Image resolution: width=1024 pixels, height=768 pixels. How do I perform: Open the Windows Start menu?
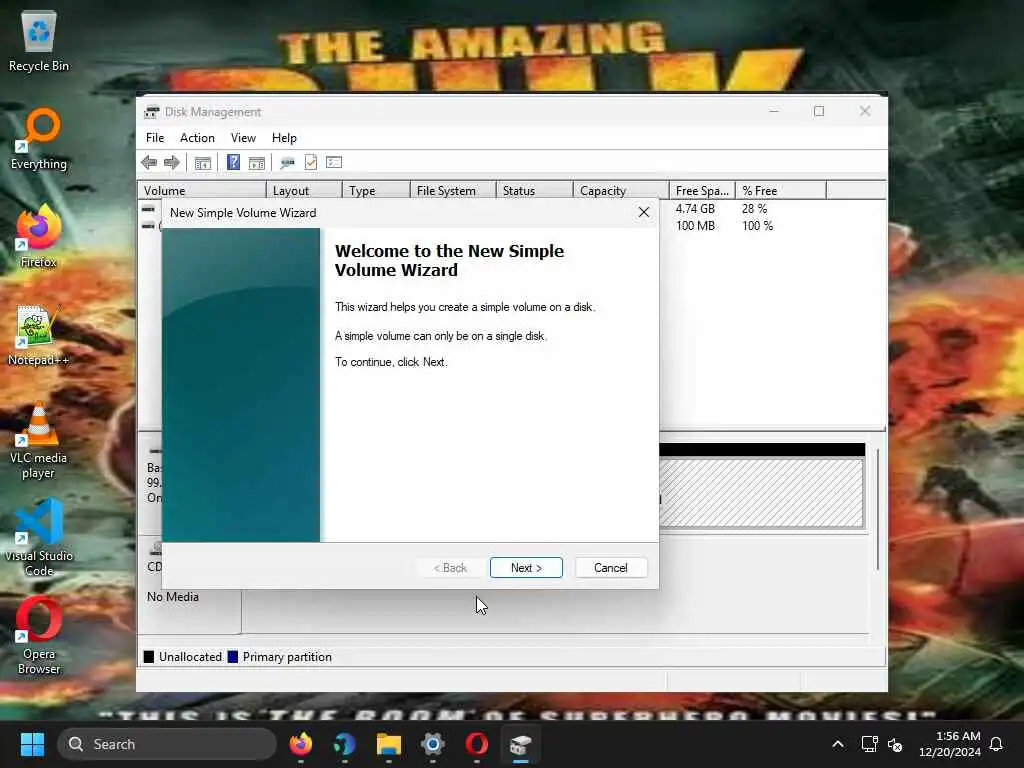coord(32,744)
